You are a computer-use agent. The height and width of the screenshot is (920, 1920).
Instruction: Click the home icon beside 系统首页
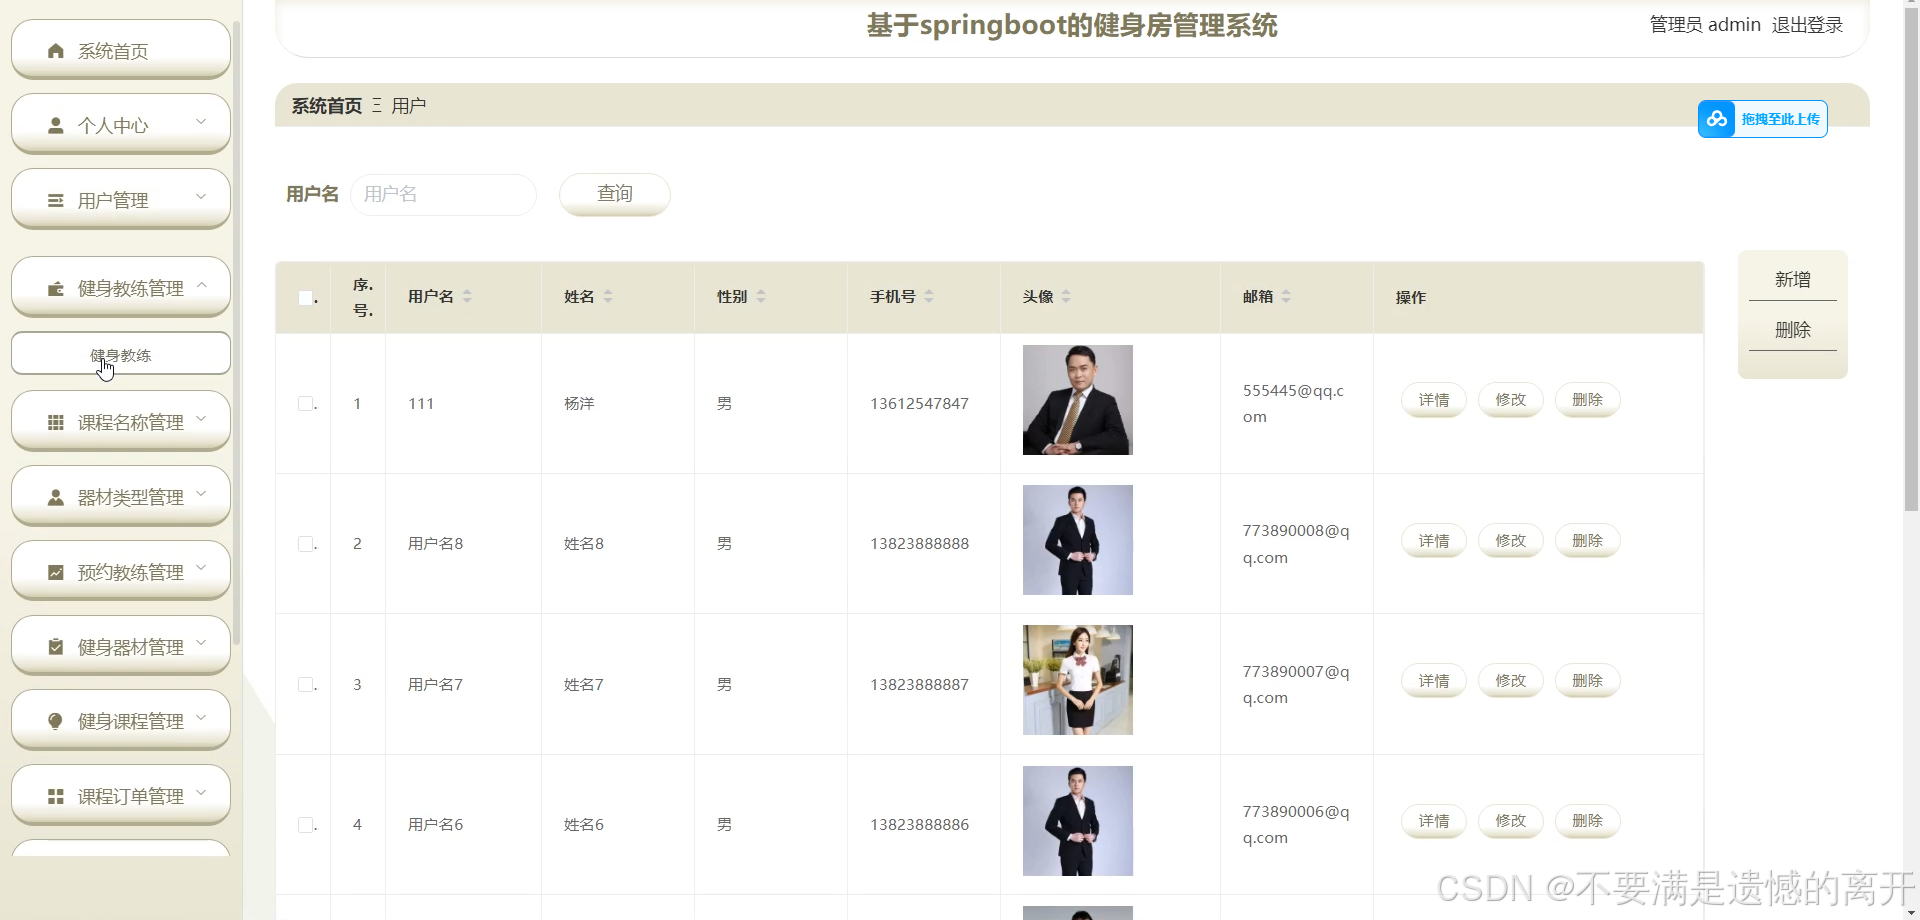pos(56,51)
